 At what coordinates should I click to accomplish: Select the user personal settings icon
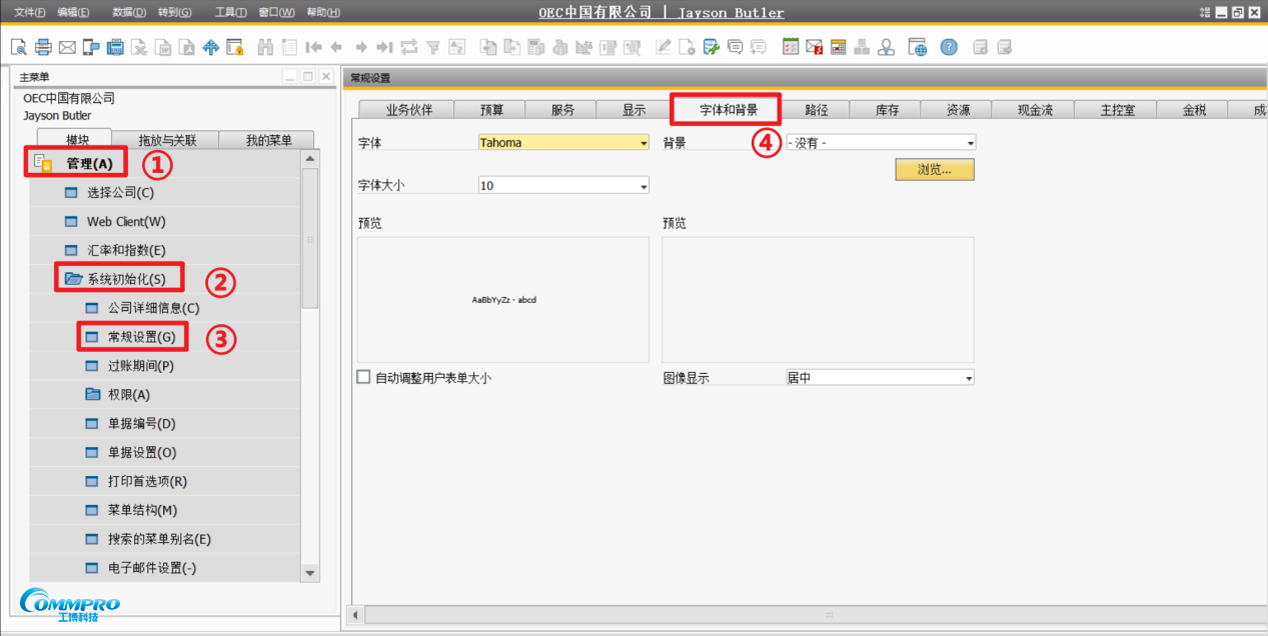point(885,46)
